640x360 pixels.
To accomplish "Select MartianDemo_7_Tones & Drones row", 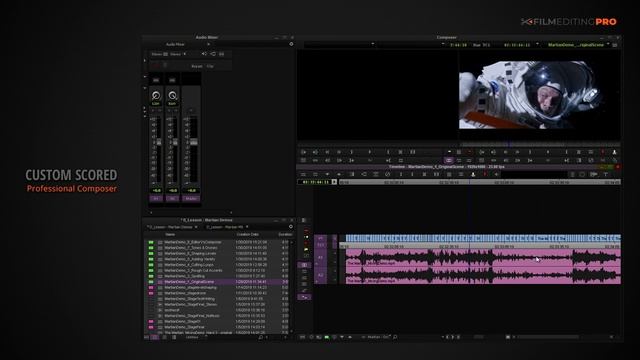I will [x=217, y=248].
